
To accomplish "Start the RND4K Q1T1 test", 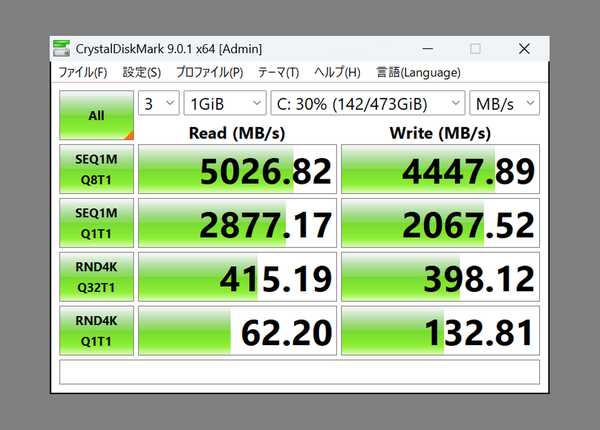I will coord(96,331).
